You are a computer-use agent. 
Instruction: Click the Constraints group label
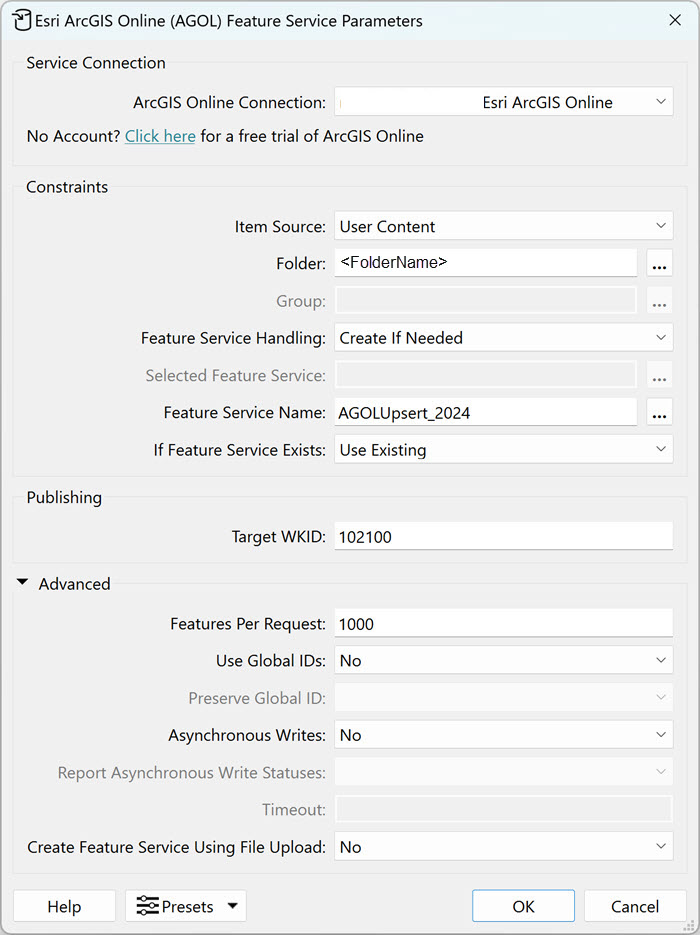(67, 187)
